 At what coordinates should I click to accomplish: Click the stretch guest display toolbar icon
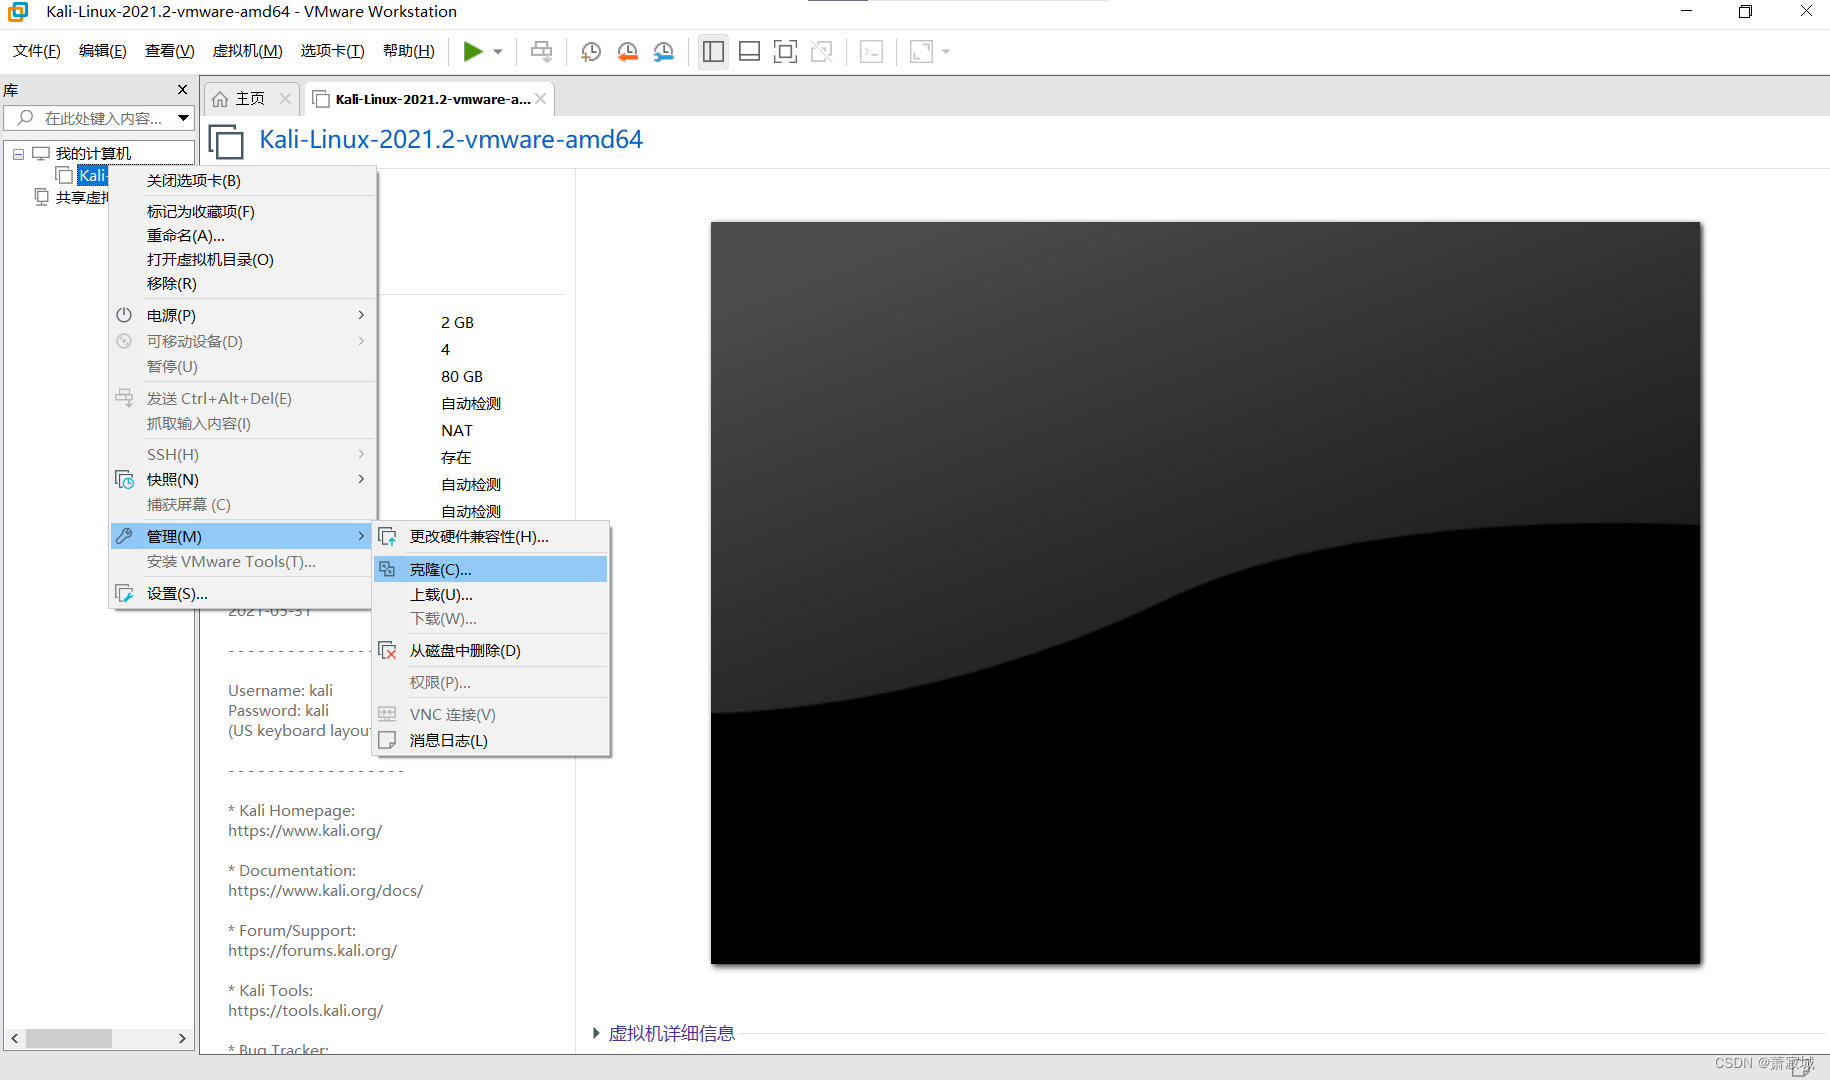click(x=921, y=51)
